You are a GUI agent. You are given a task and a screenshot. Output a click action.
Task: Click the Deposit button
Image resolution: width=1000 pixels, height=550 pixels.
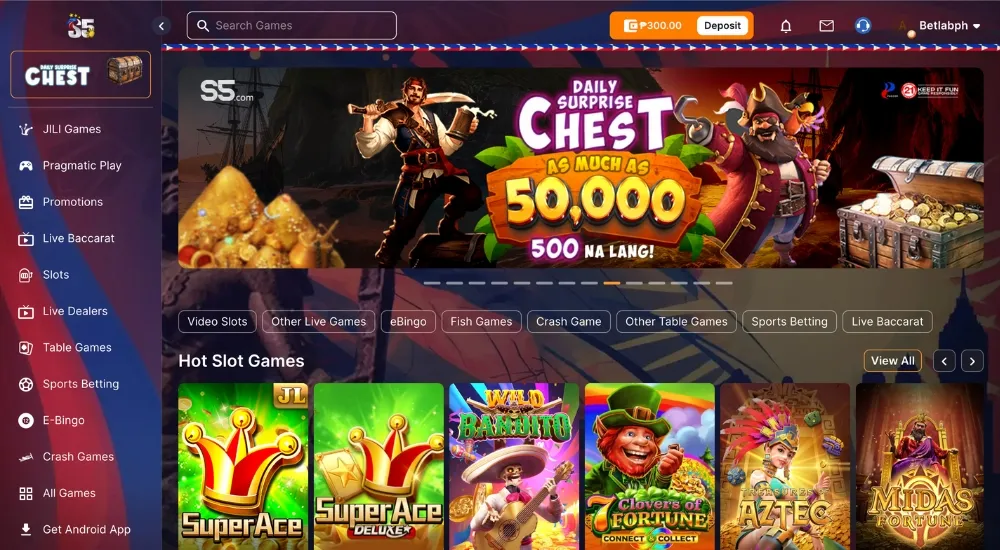point(722,26)
